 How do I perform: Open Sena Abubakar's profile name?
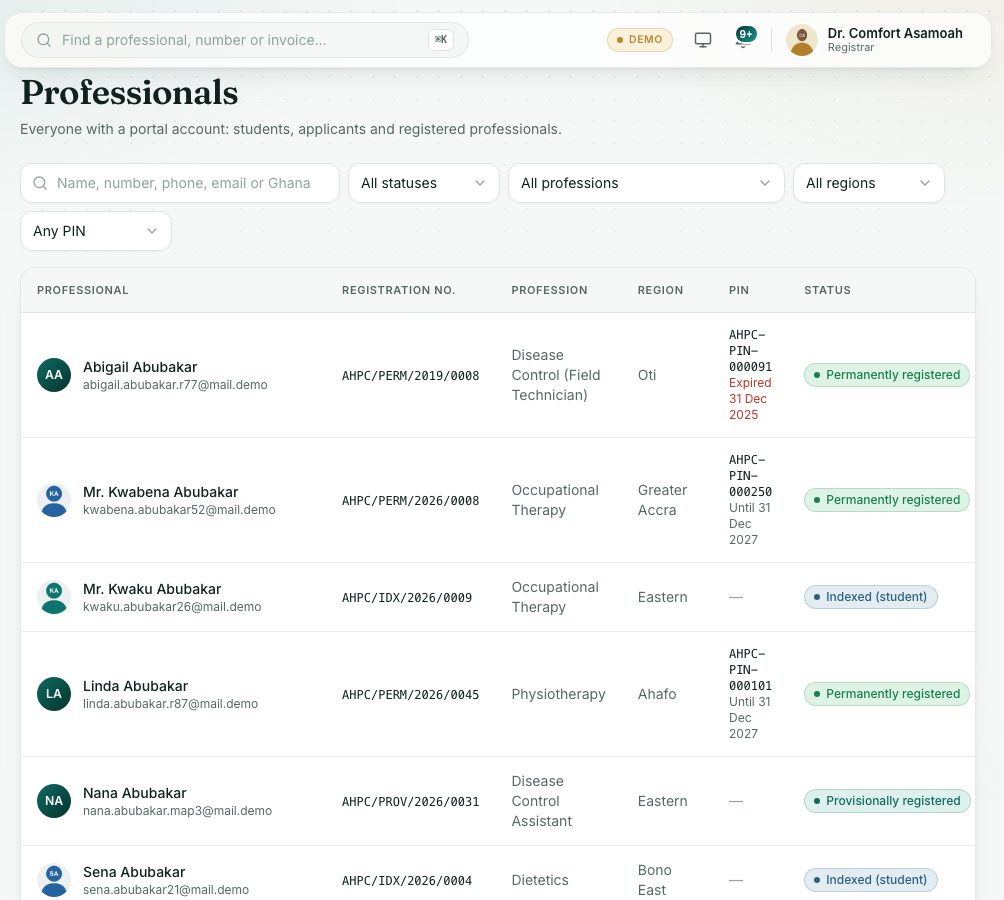pos(134,872)
